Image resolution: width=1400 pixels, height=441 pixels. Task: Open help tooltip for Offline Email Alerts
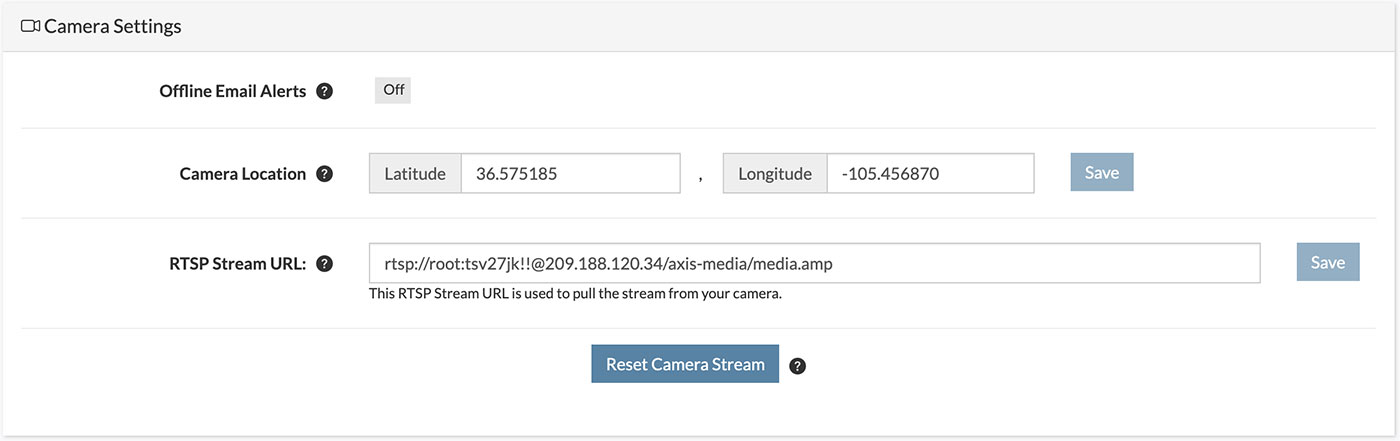[324, 91]
